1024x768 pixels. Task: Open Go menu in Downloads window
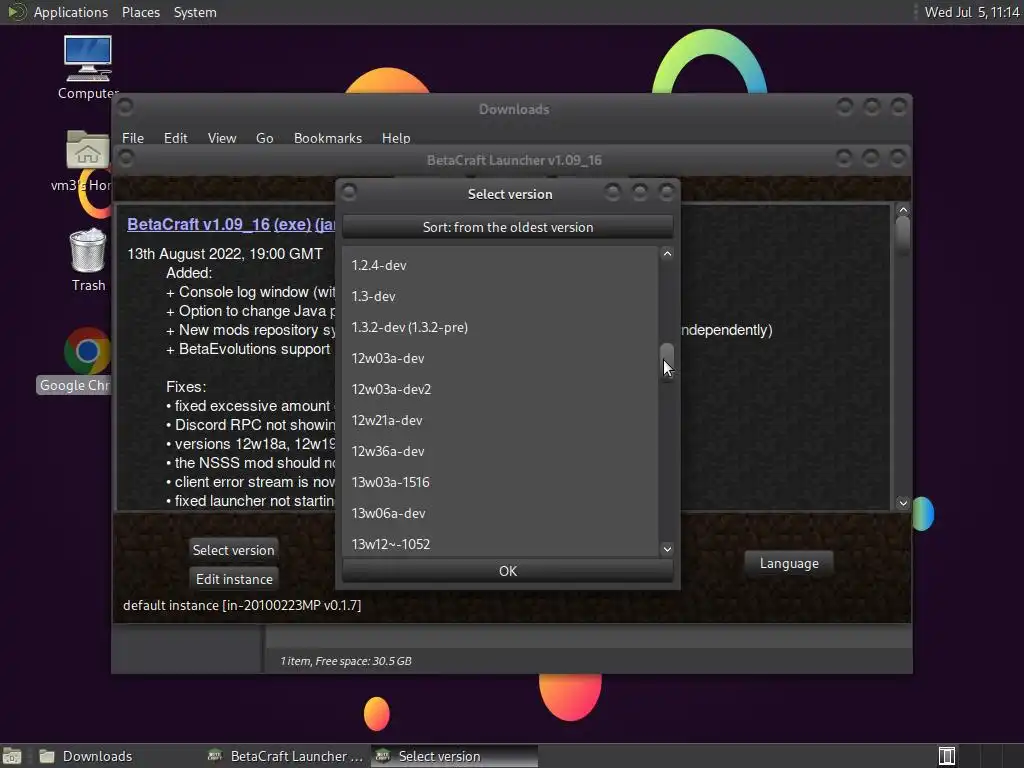tap(264, 138)
